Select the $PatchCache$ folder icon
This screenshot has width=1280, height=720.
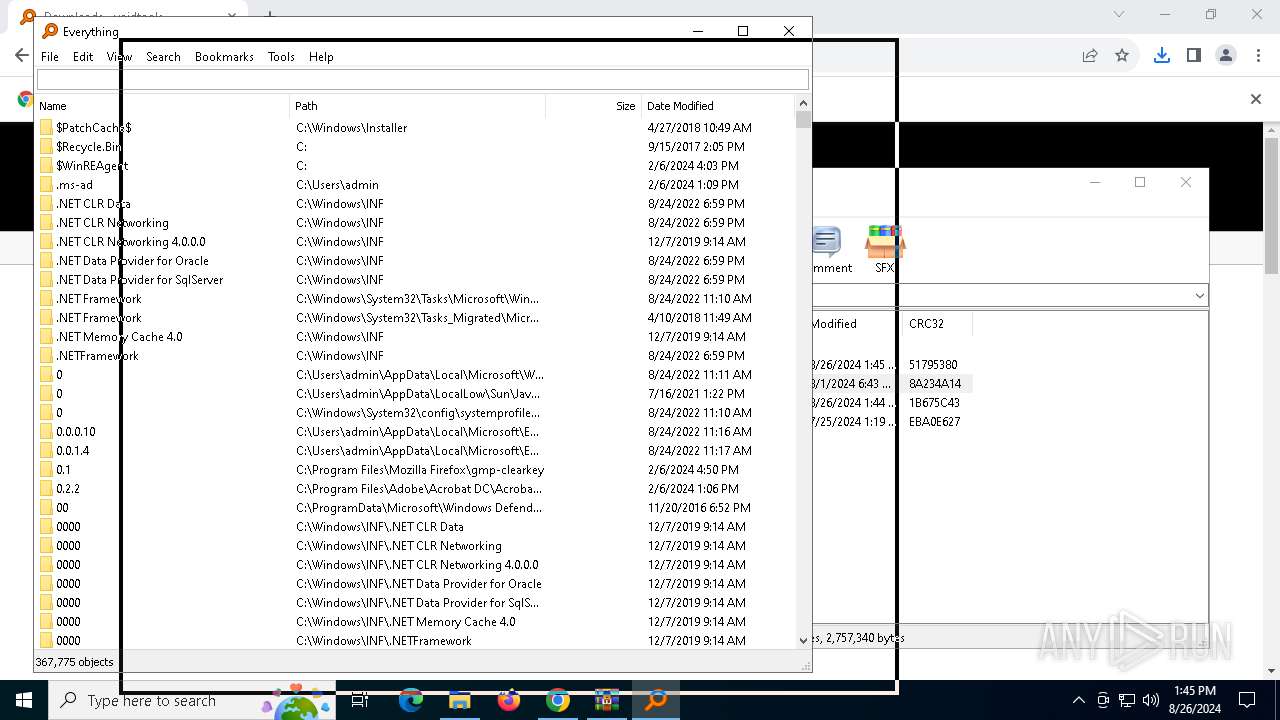coord(46,128)
